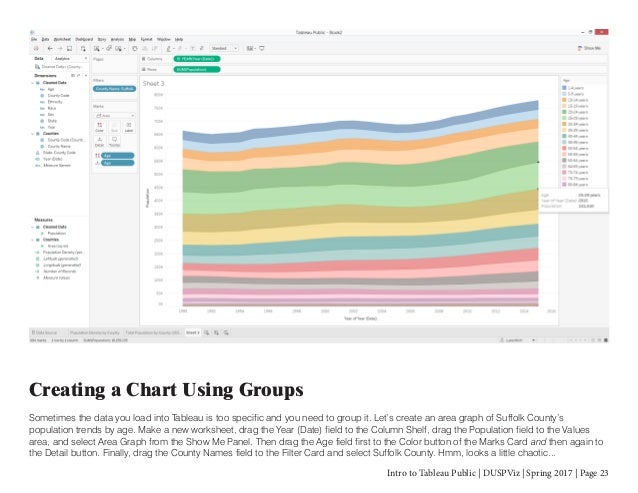This screenshot has width=638, height=493.
Task: Open the data pane collapse arrow
Action: (85, 59)
